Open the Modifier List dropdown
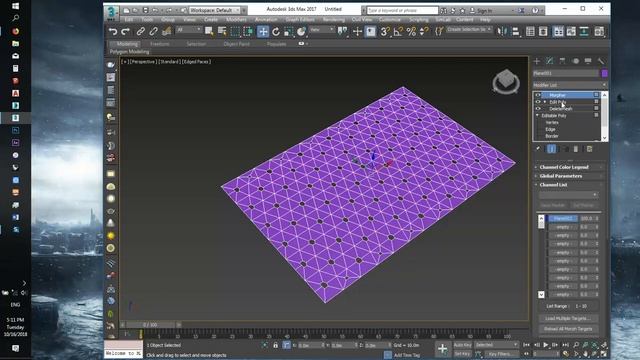 coord(570,85)
